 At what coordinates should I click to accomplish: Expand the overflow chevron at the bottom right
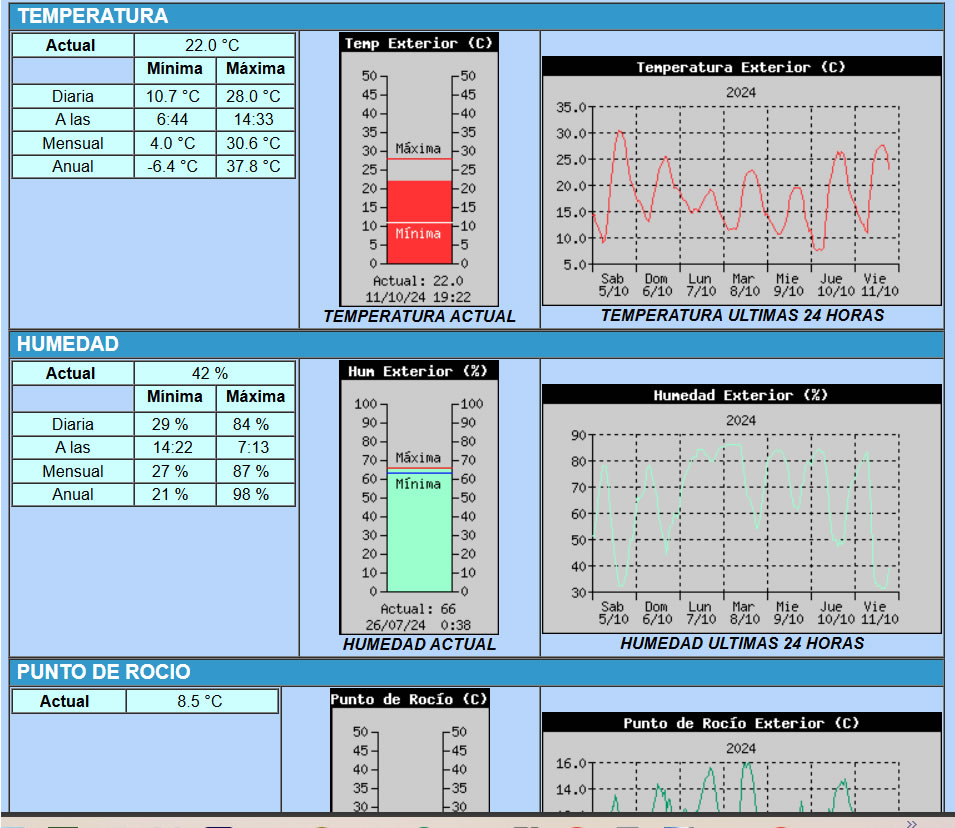coord(911,823)
